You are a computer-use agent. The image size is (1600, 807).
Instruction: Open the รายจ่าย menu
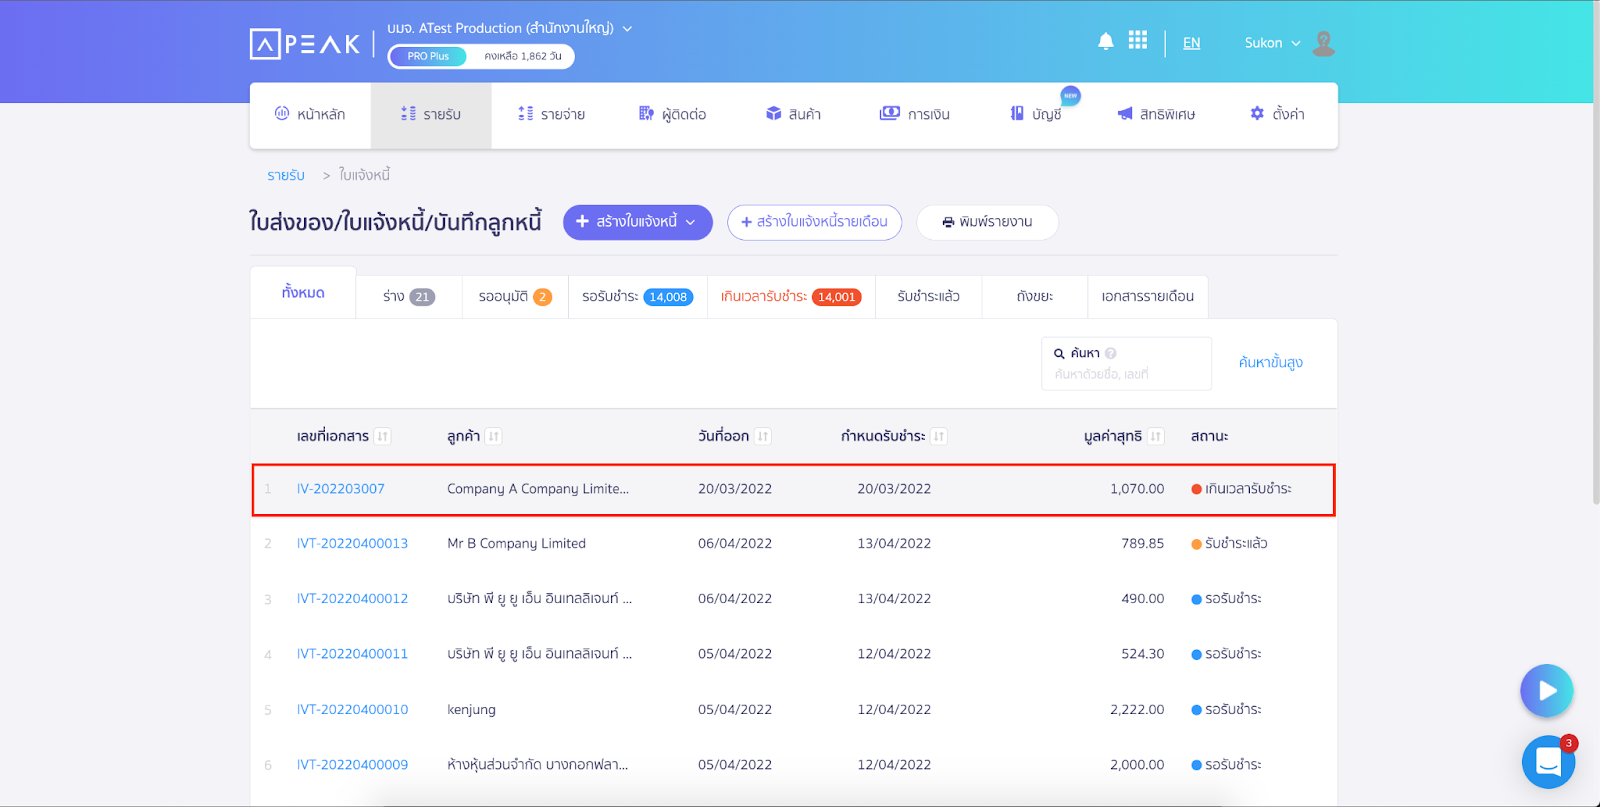tap(552, 115)
